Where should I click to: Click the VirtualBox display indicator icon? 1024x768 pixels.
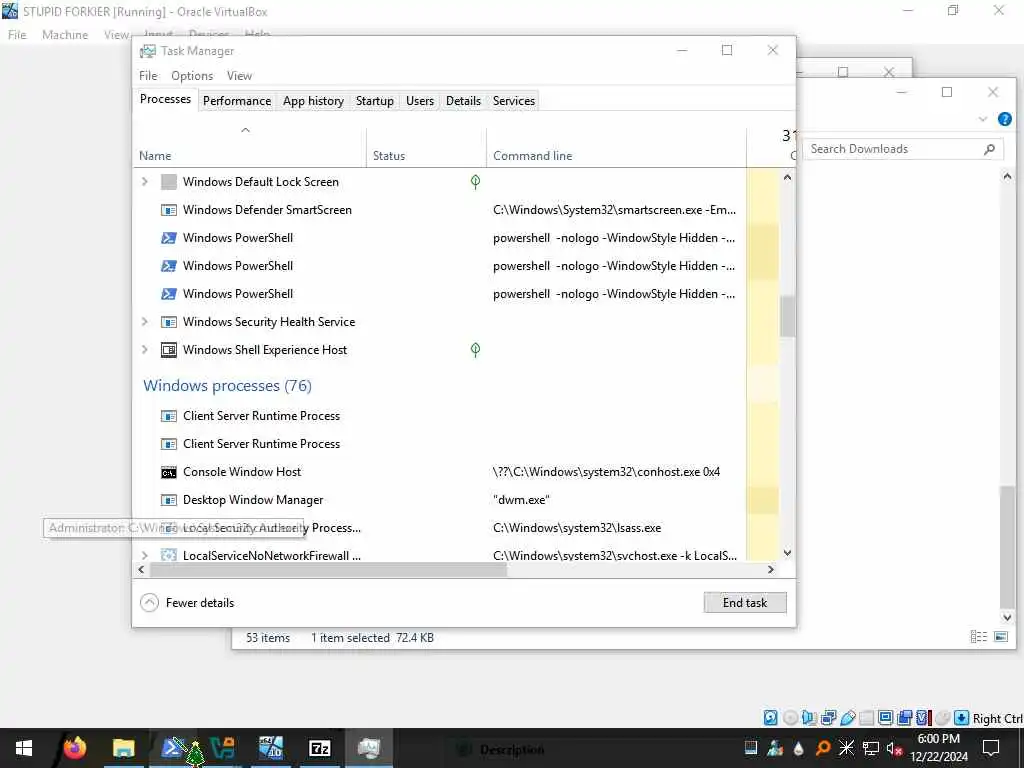click(x=886, y=718)
